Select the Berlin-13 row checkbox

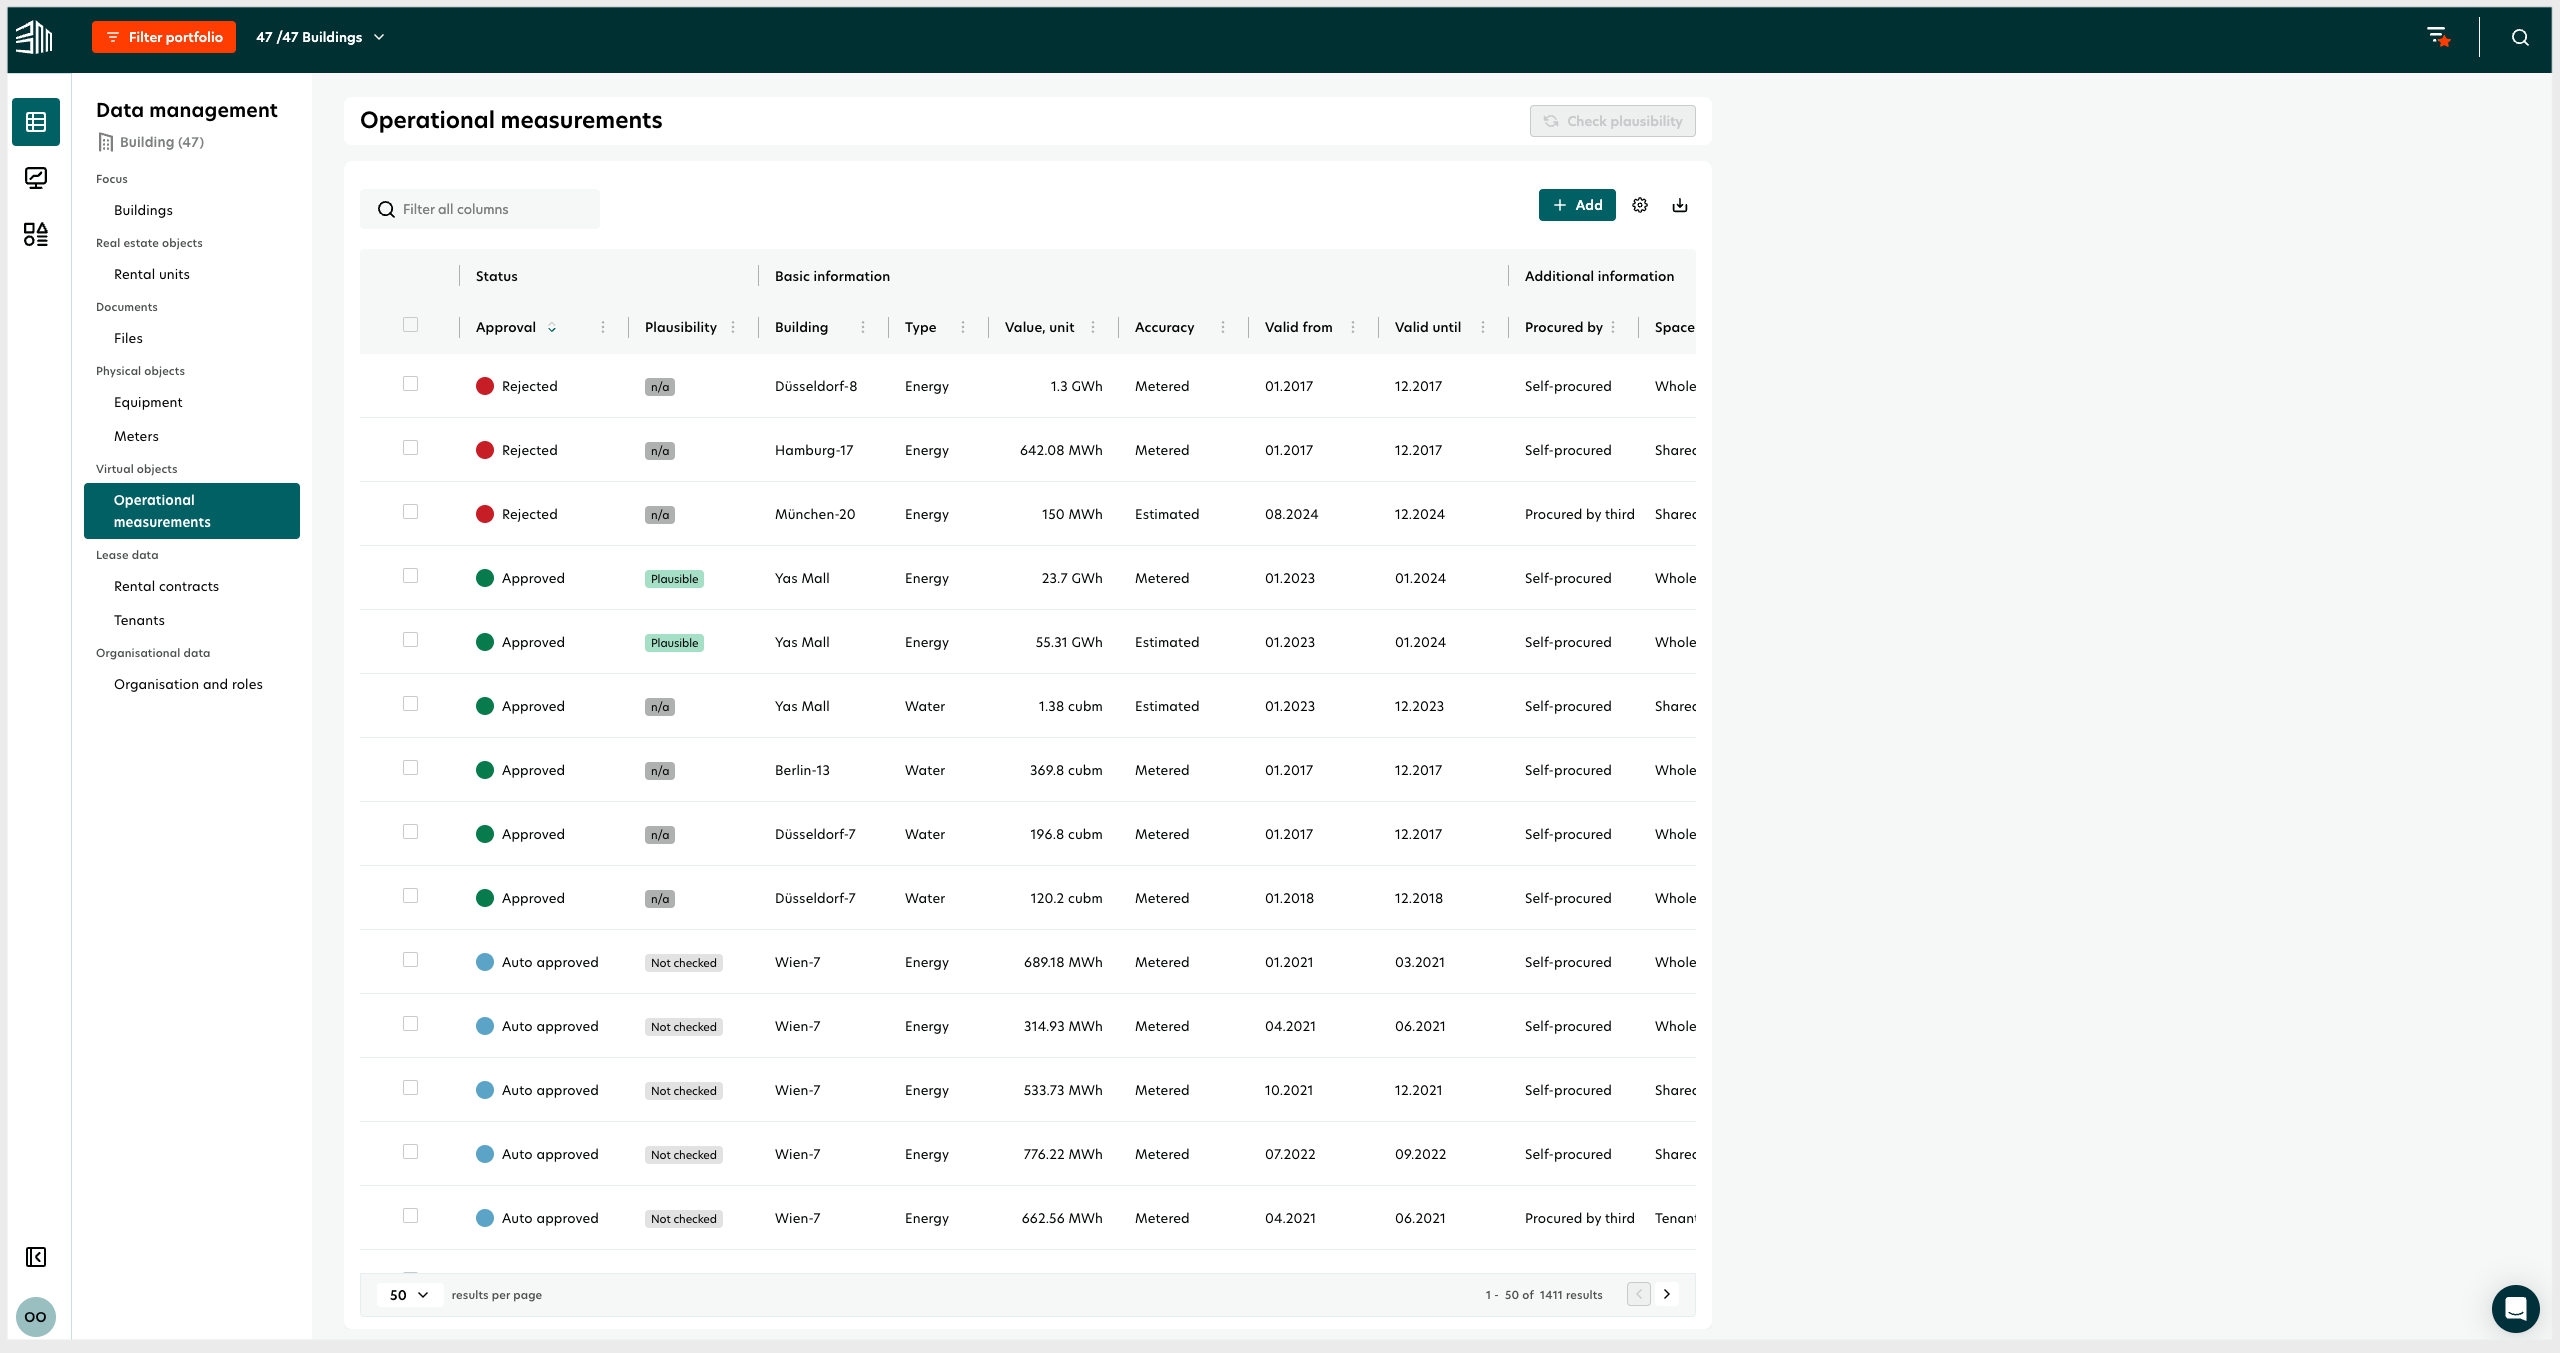410,768
